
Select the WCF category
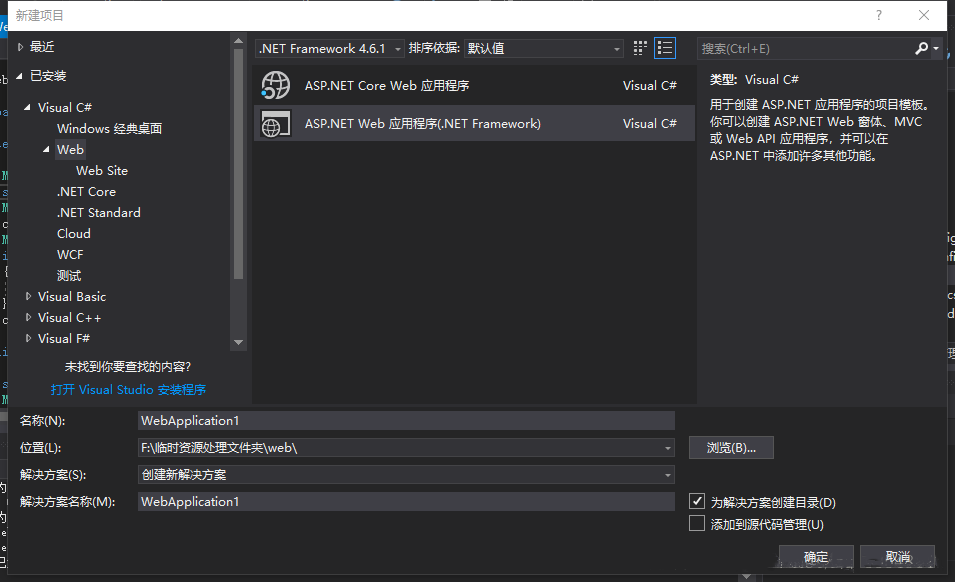70,255
